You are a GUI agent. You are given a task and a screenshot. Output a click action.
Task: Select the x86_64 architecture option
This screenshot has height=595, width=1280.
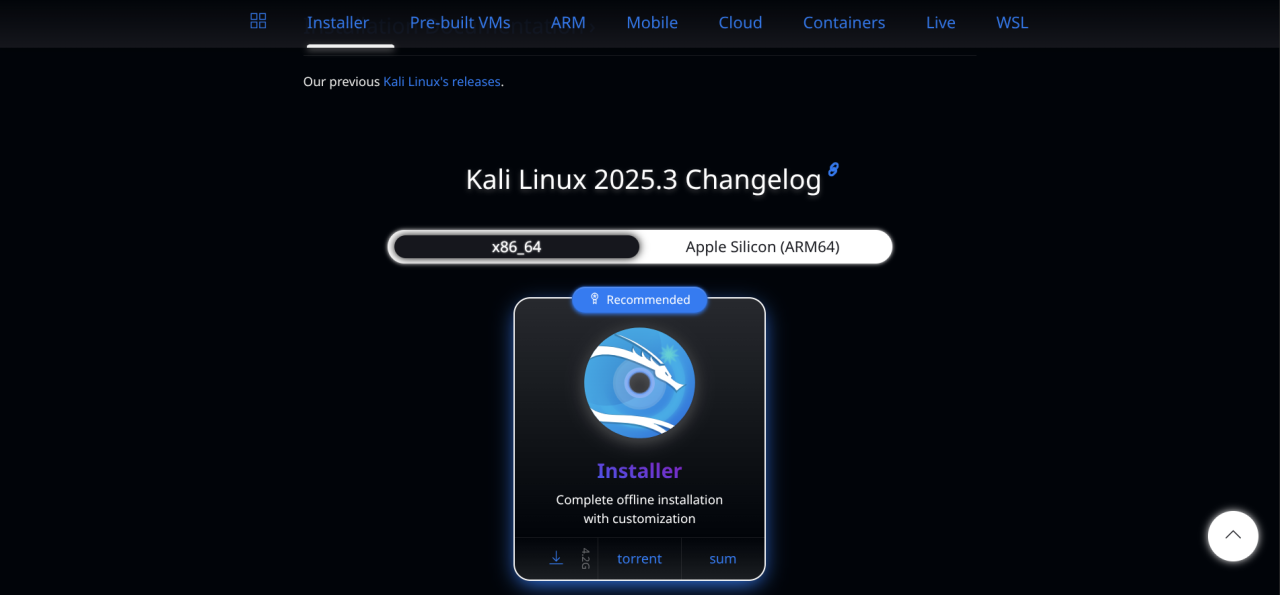coord(515,246)
